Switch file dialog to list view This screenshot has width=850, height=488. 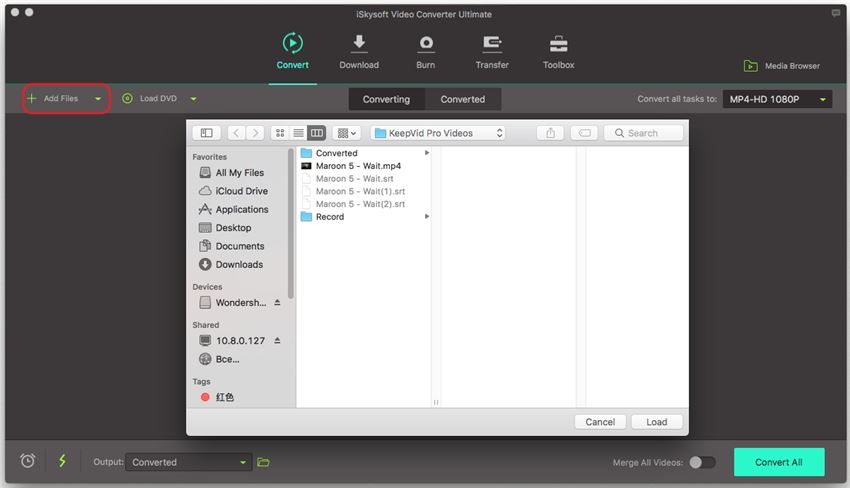[298, 133]
